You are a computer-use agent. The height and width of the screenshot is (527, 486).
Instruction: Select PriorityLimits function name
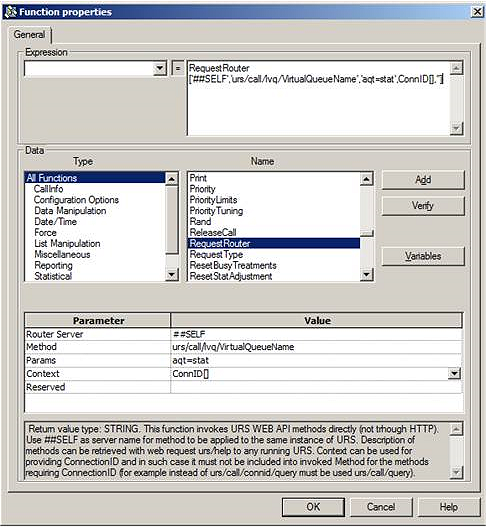point(213,200)
